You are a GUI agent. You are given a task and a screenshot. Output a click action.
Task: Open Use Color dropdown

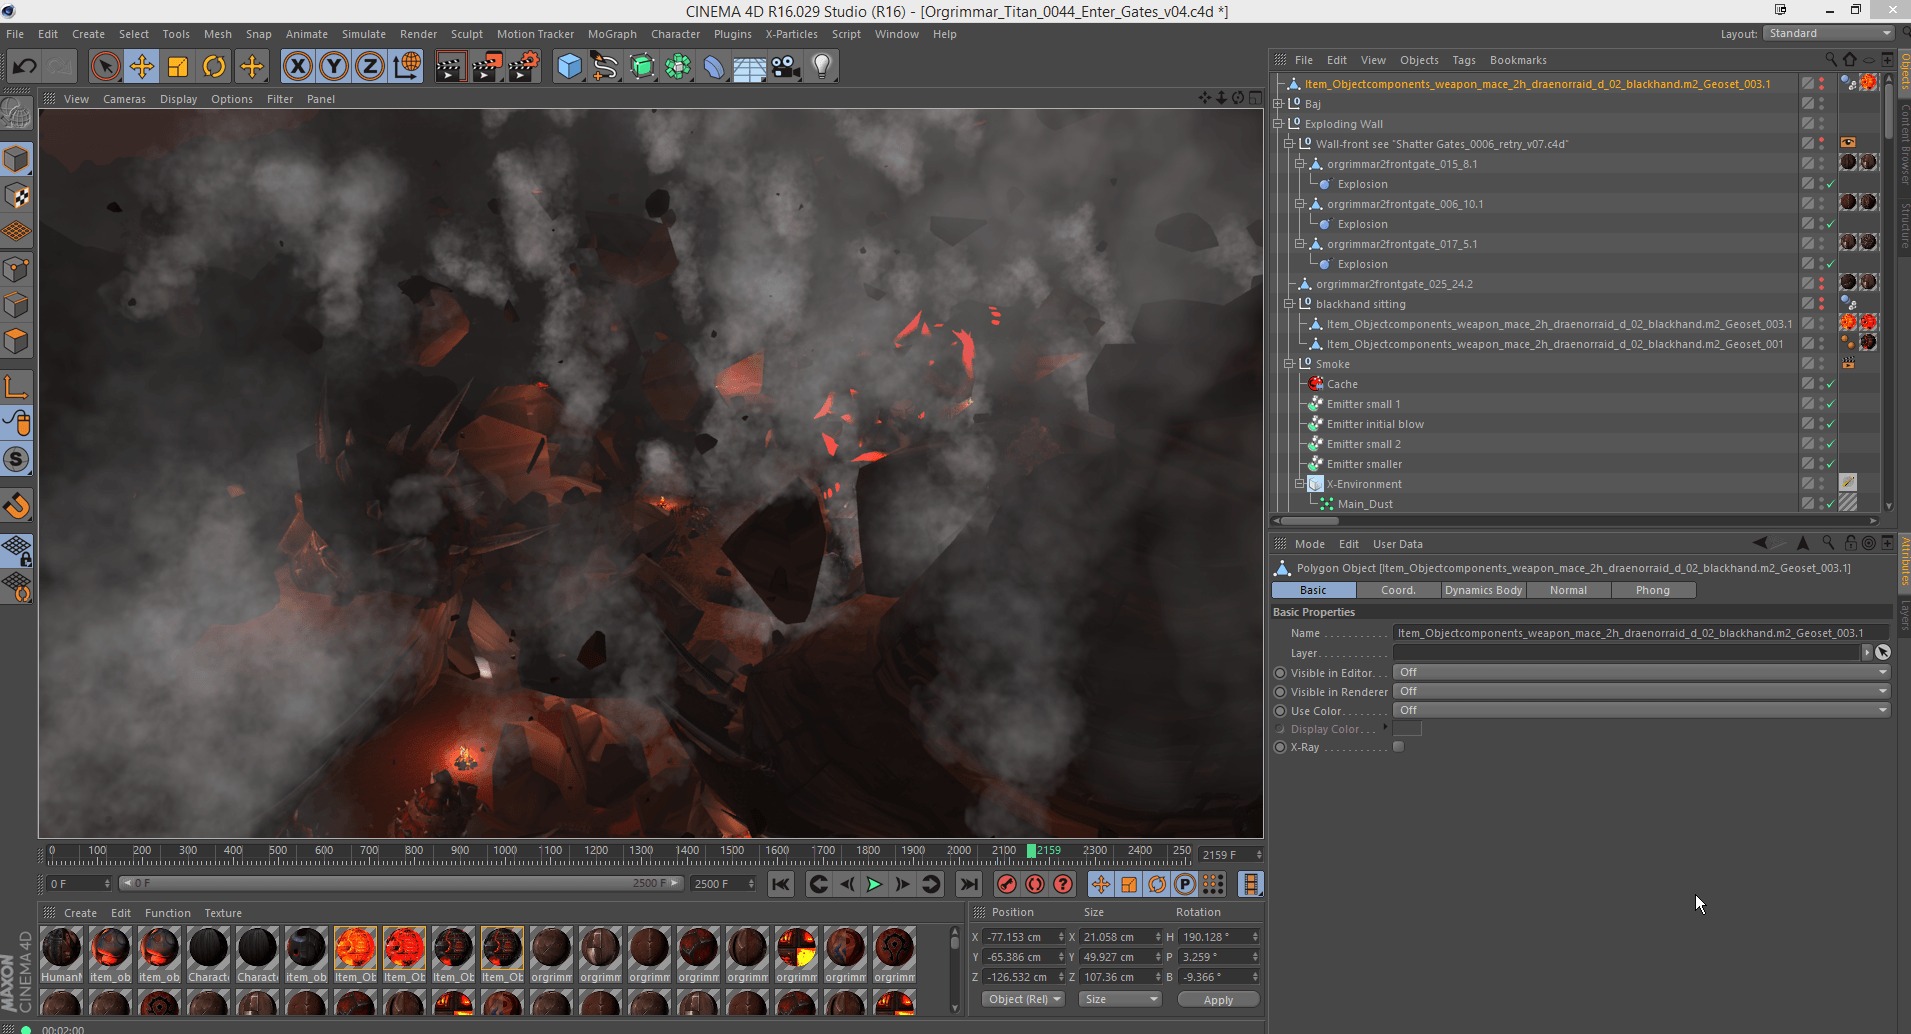click(x=1641, y=710)
